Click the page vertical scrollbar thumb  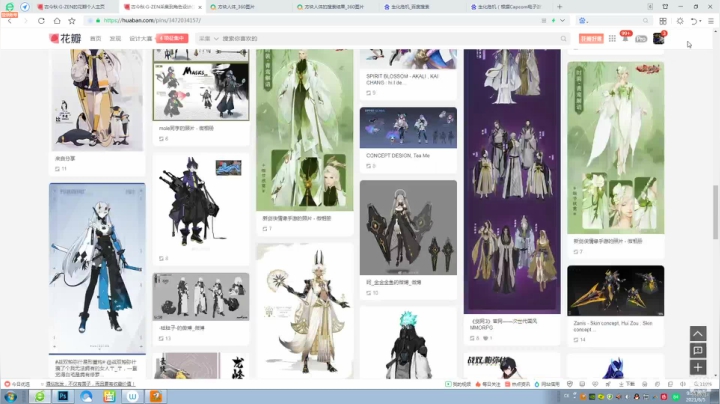tap(715, 212)
